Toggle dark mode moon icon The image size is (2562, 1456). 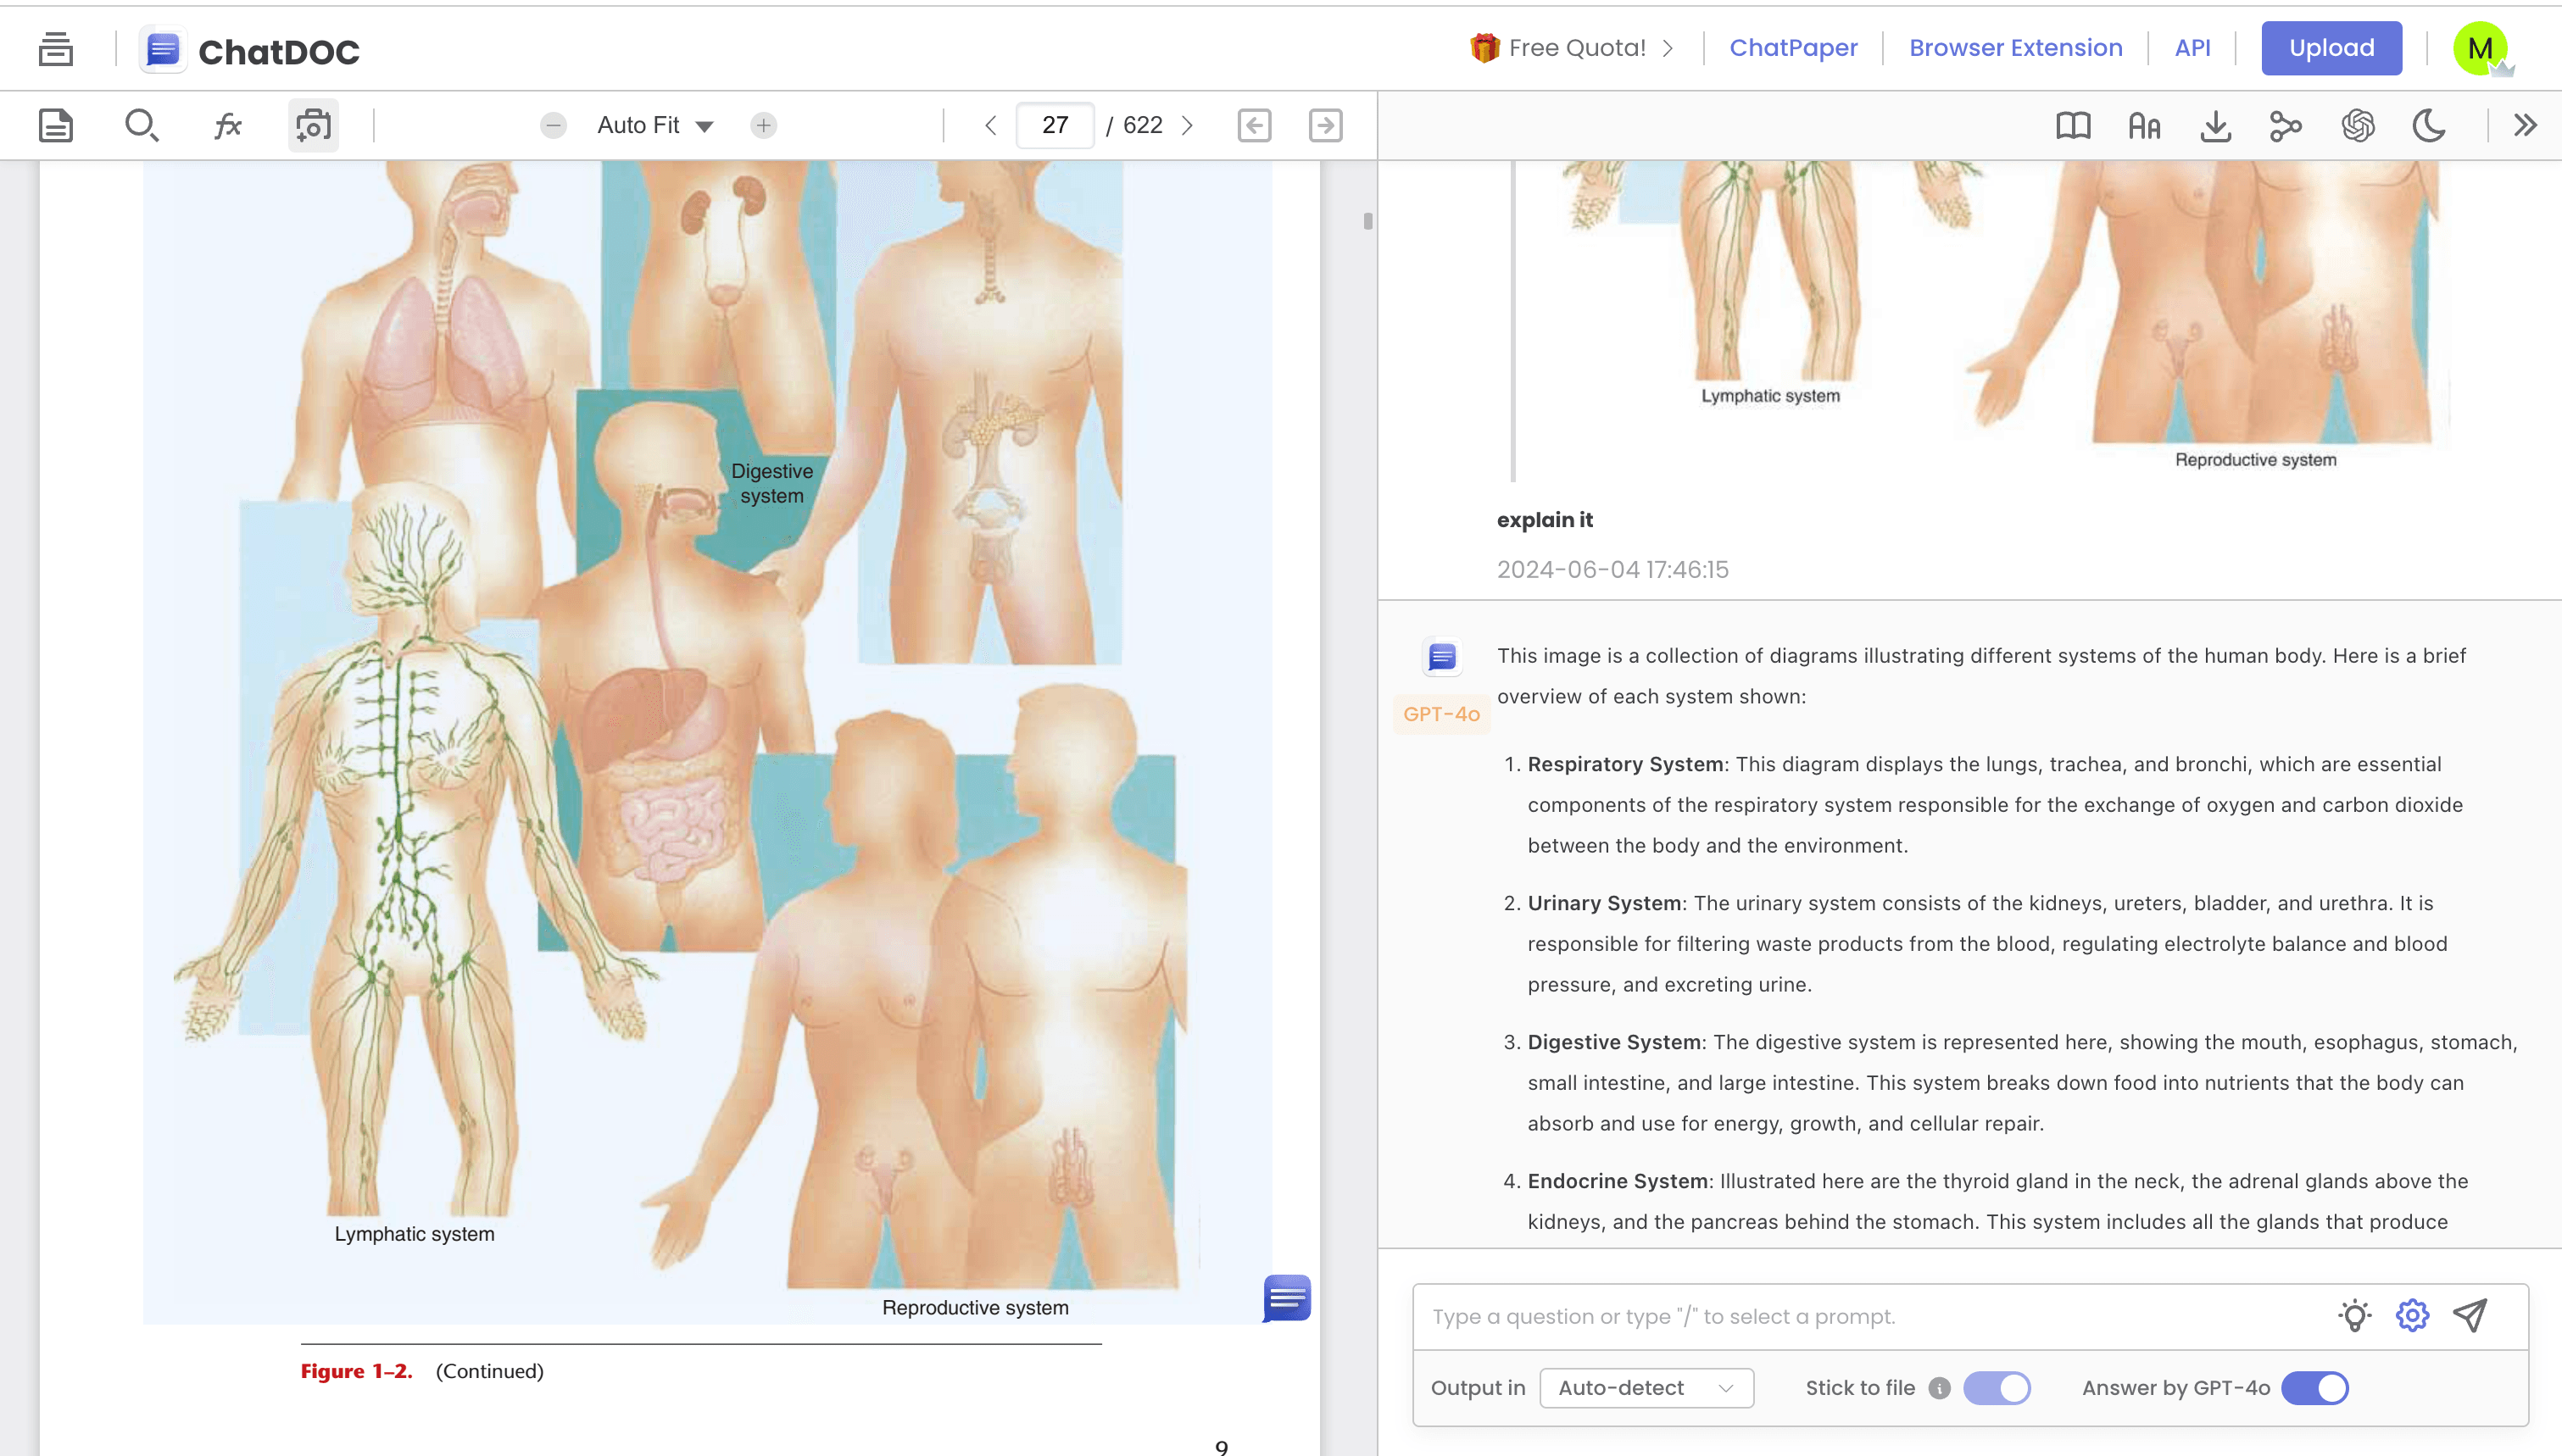coord(2429,125)
